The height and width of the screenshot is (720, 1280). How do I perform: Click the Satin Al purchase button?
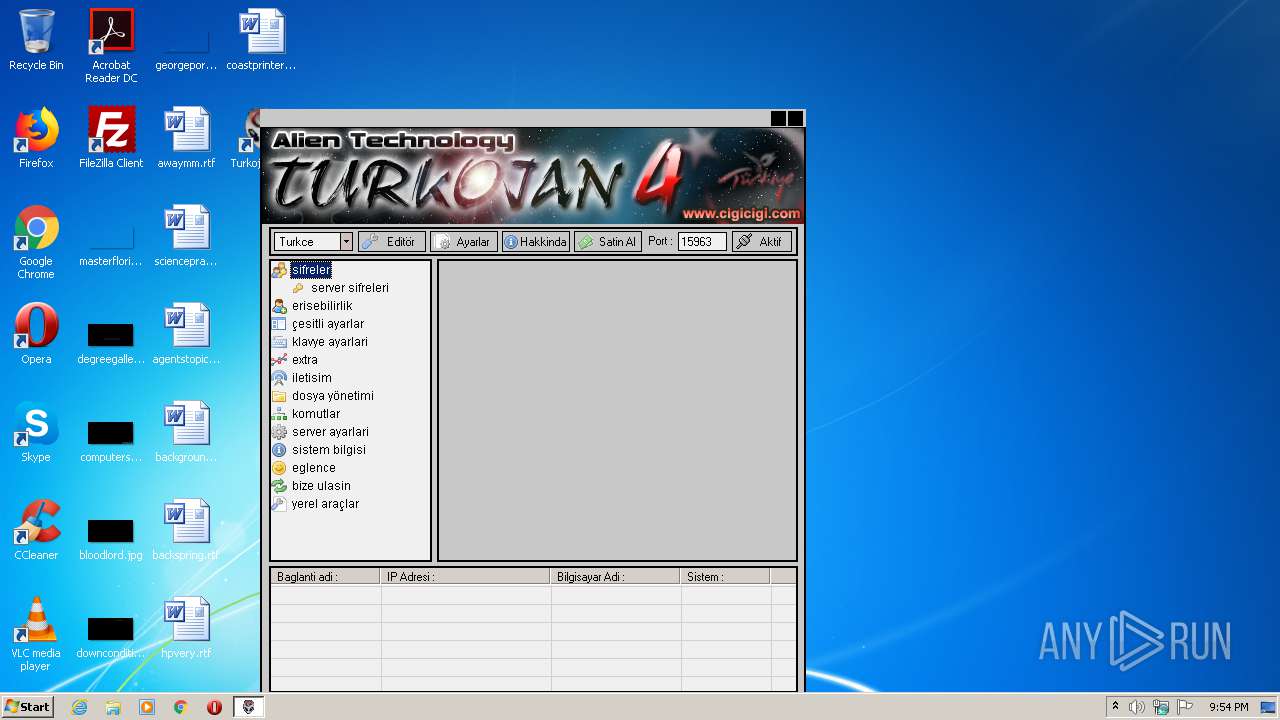(x=608, y=242)
